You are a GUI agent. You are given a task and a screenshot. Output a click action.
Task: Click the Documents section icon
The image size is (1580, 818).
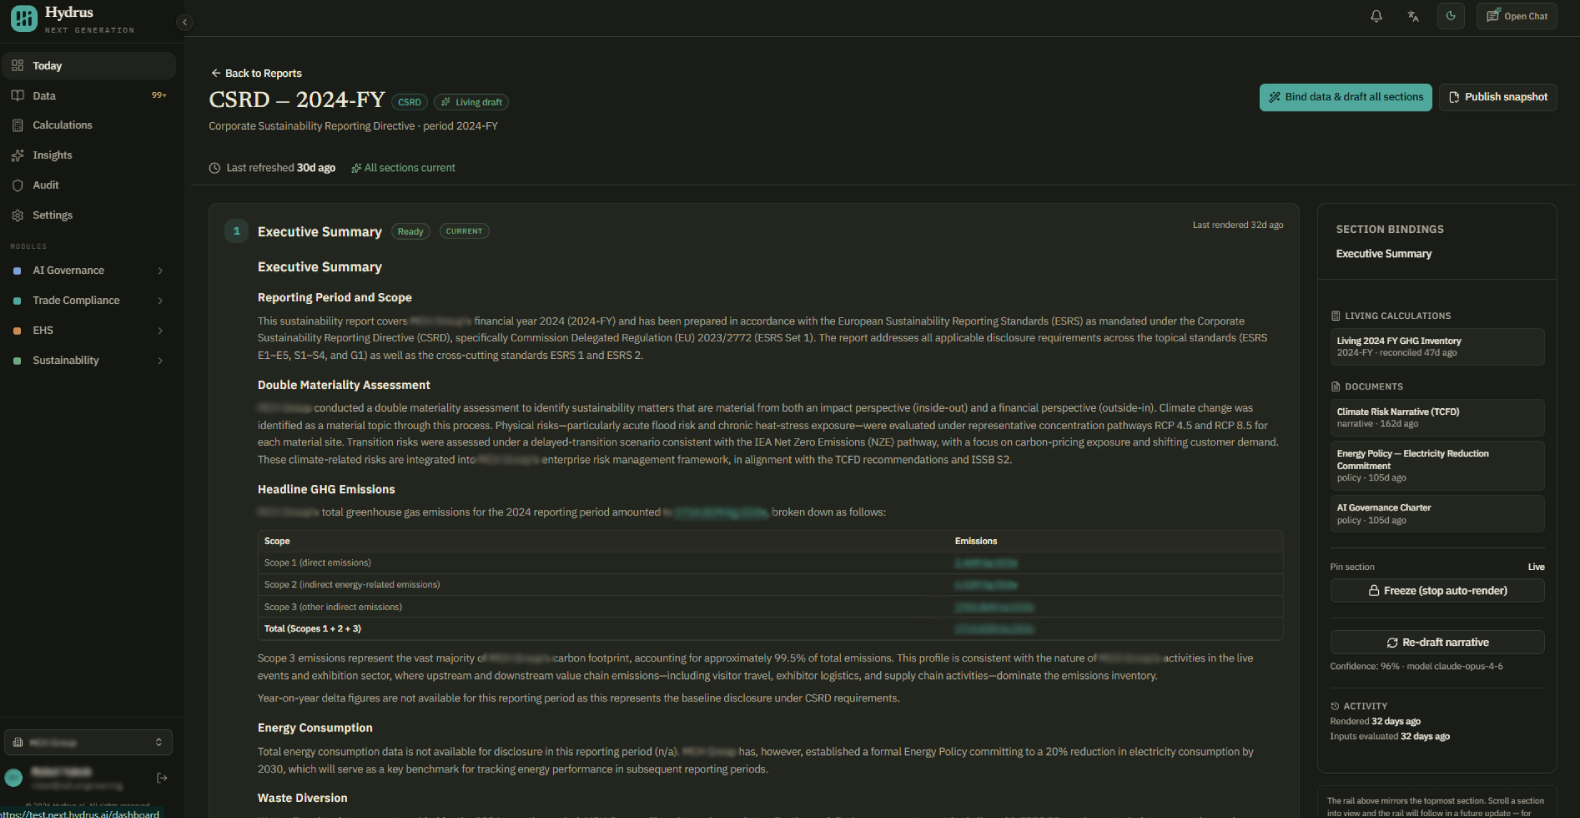(x=1335, y=387)
